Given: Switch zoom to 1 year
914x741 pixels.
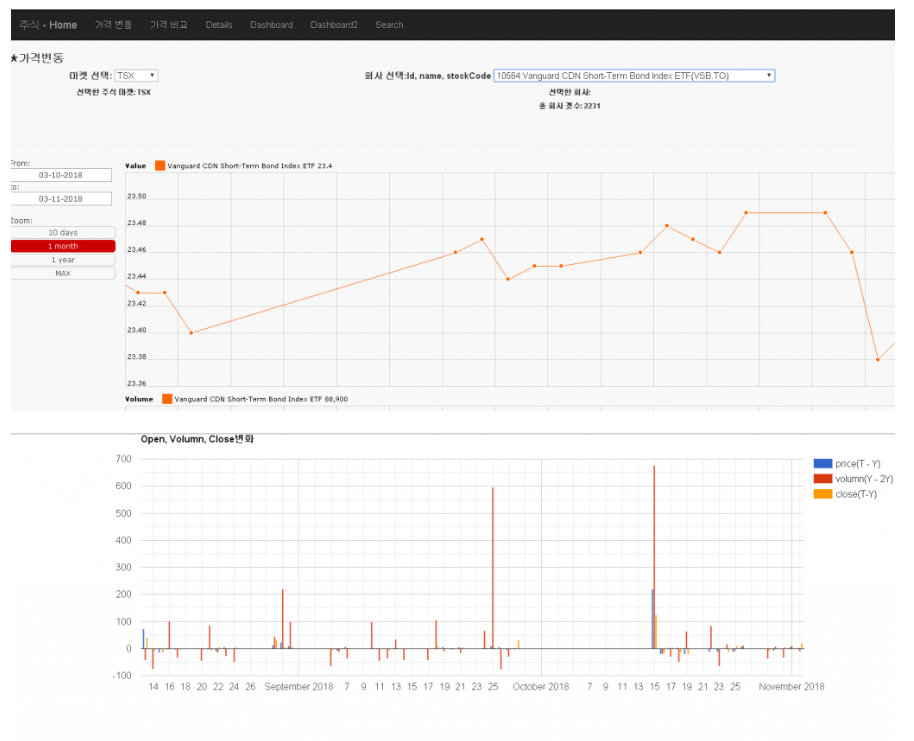Looking at the screenshot, I should point(63,260).
